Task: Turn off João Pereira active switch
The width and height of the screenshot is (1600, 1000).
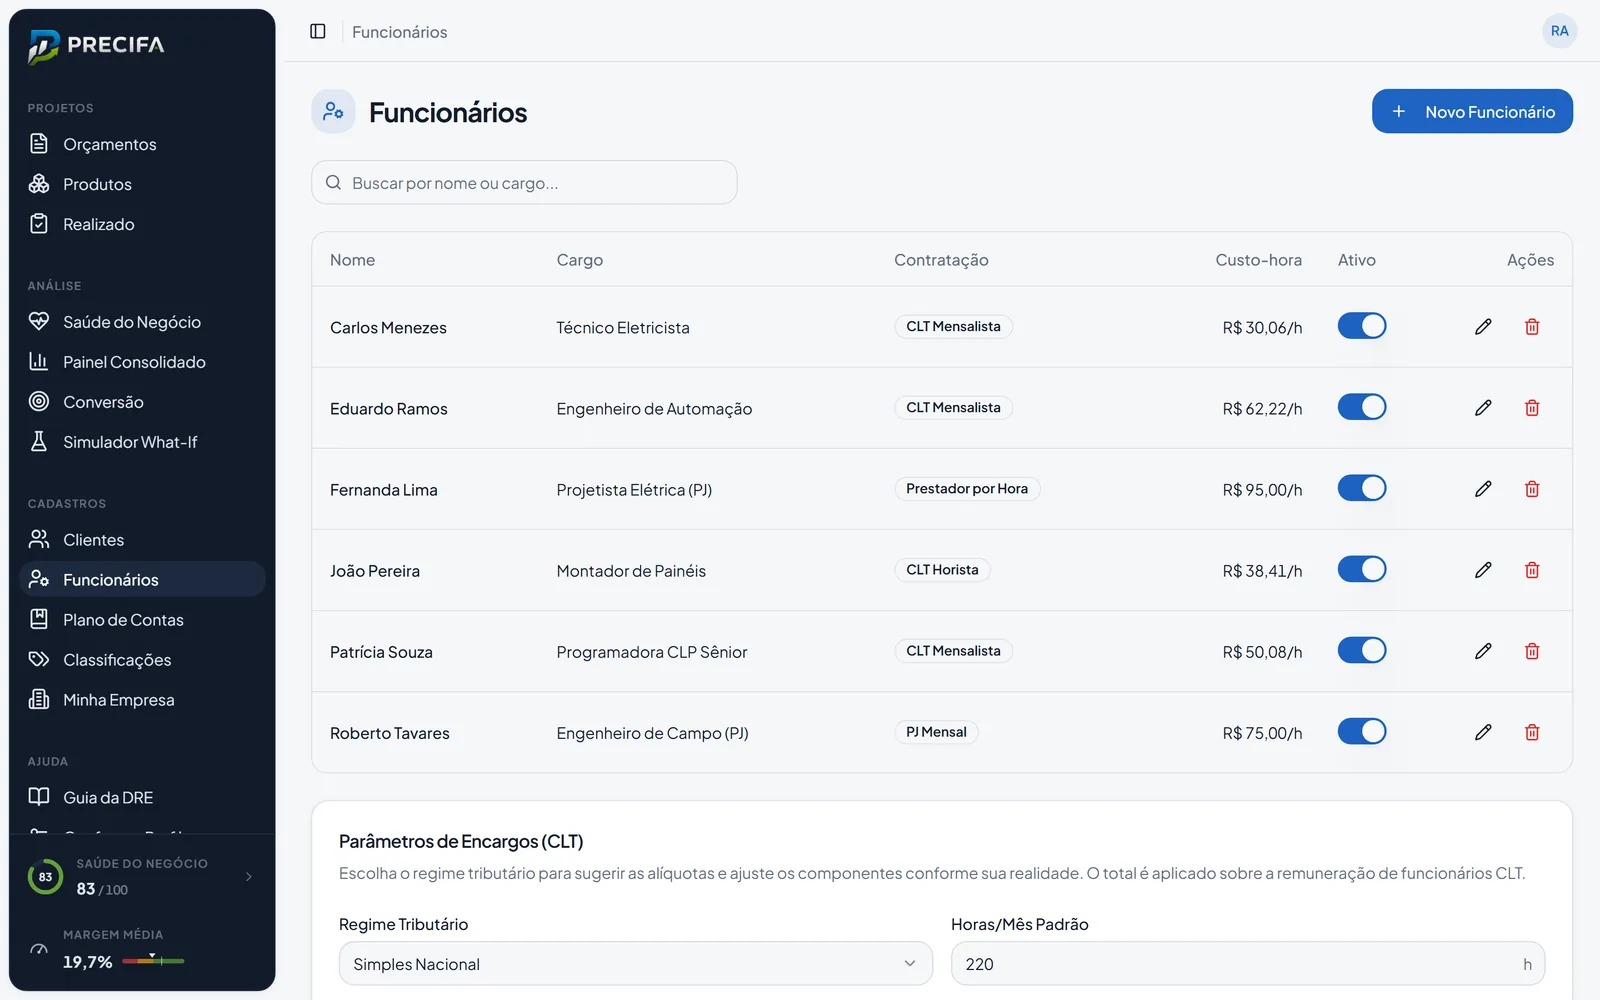Action: [1362, 569]
